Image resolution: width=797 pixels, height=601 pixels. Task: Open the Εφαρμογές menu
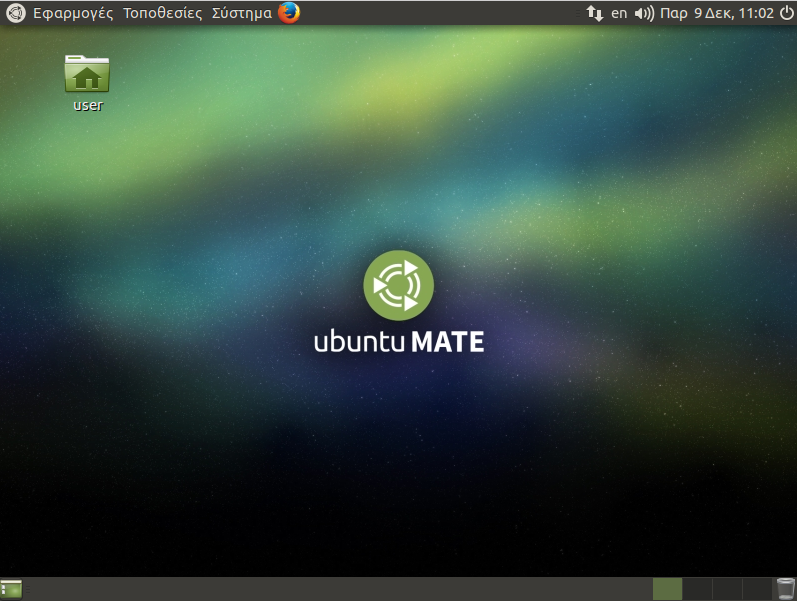click(73, 13)
